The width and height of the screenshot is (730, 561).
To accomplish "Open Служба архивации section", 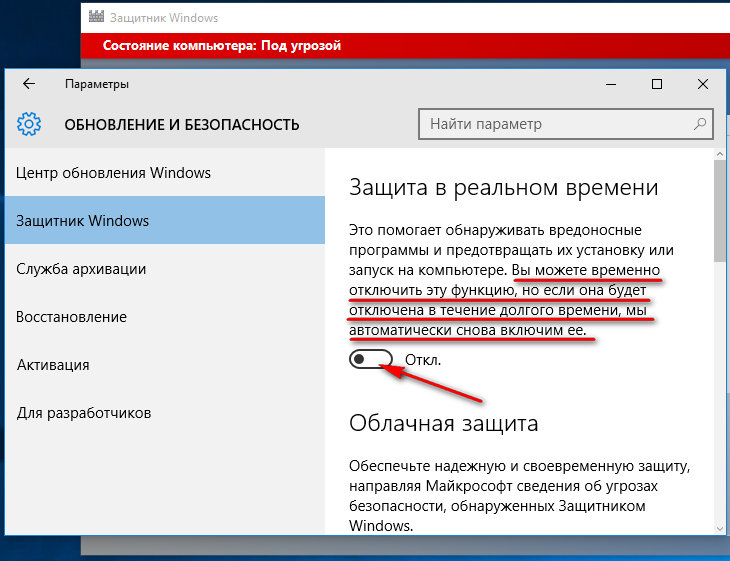I will point(82,269).
